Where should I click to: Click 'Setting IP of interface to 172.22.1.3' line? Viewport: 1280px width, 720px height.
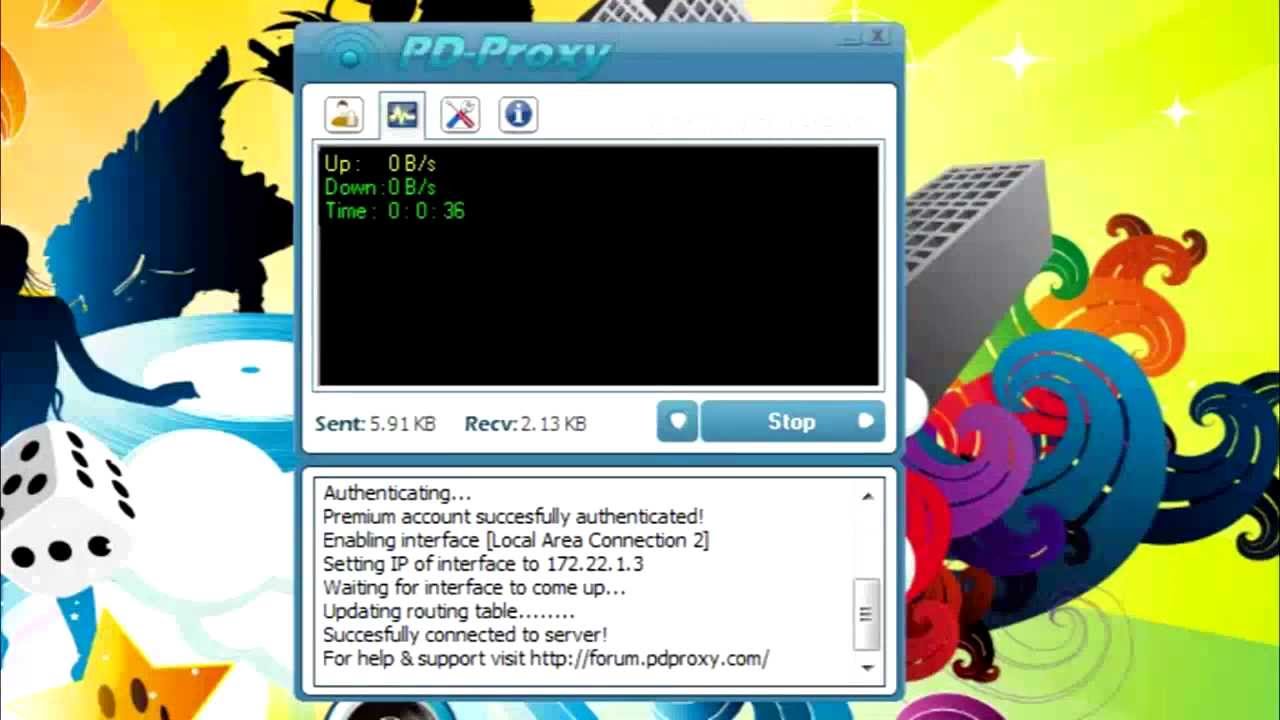pyautogui.click(x=483, y=564)
